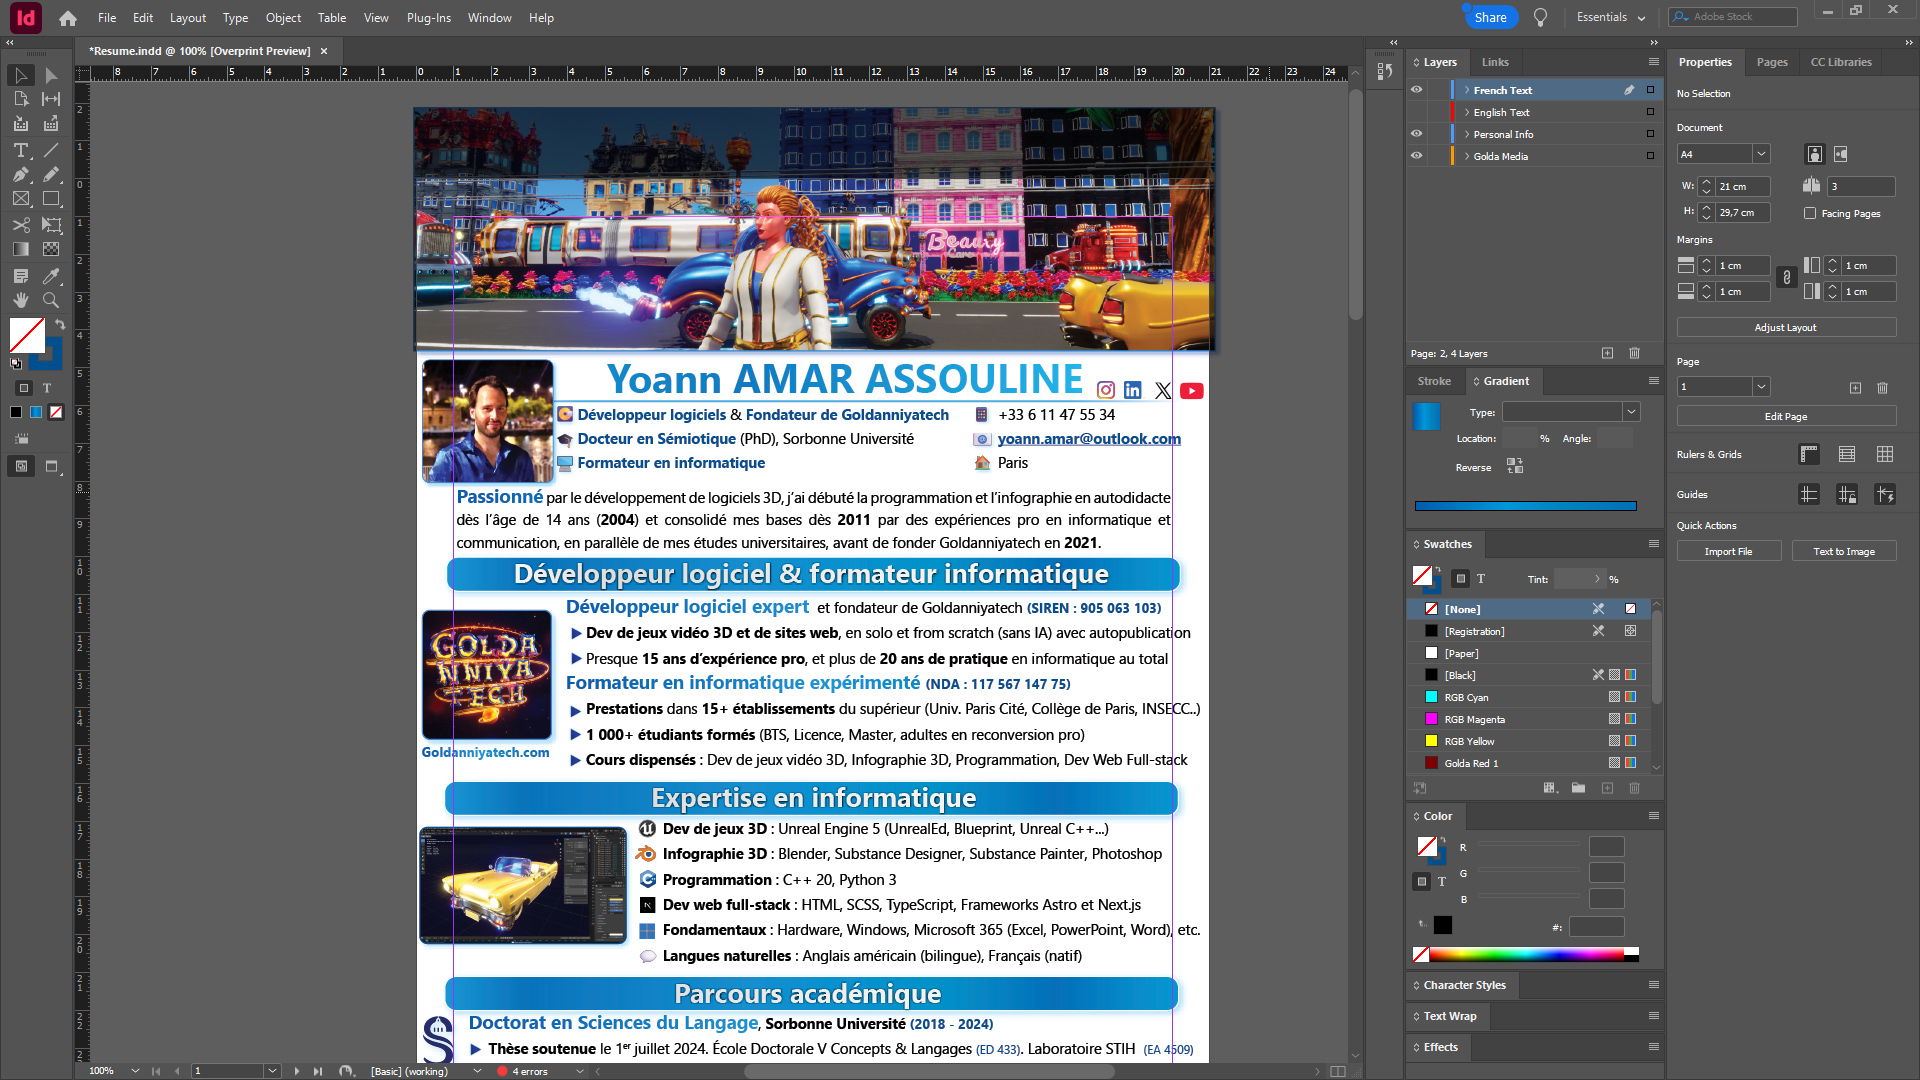Select the Eyedropper tool
The width and height of the screenshot is (1920, 1080).
click(x=51, y=276)
